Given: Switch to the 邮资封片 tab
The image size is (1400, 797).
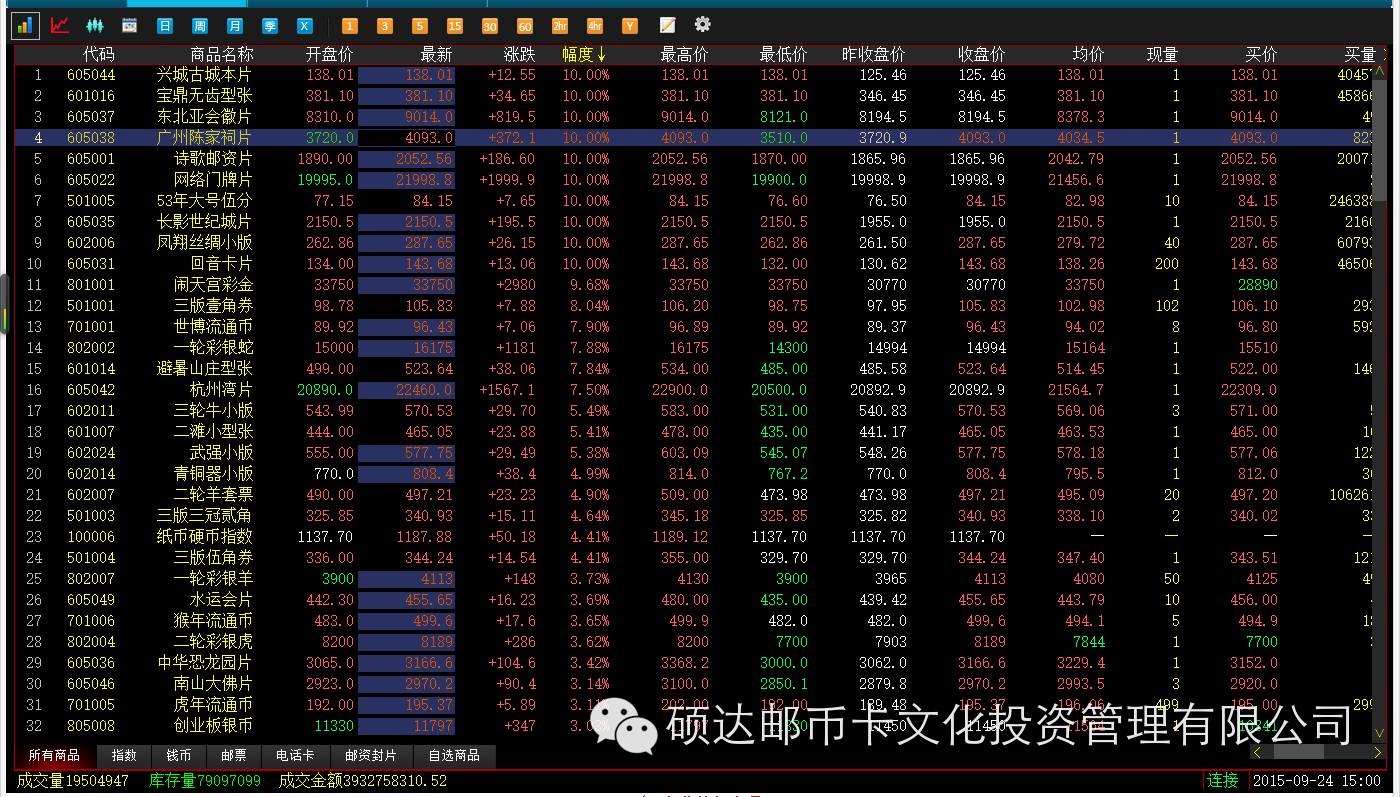Looking at the screenshot, I should coord(371,756).
